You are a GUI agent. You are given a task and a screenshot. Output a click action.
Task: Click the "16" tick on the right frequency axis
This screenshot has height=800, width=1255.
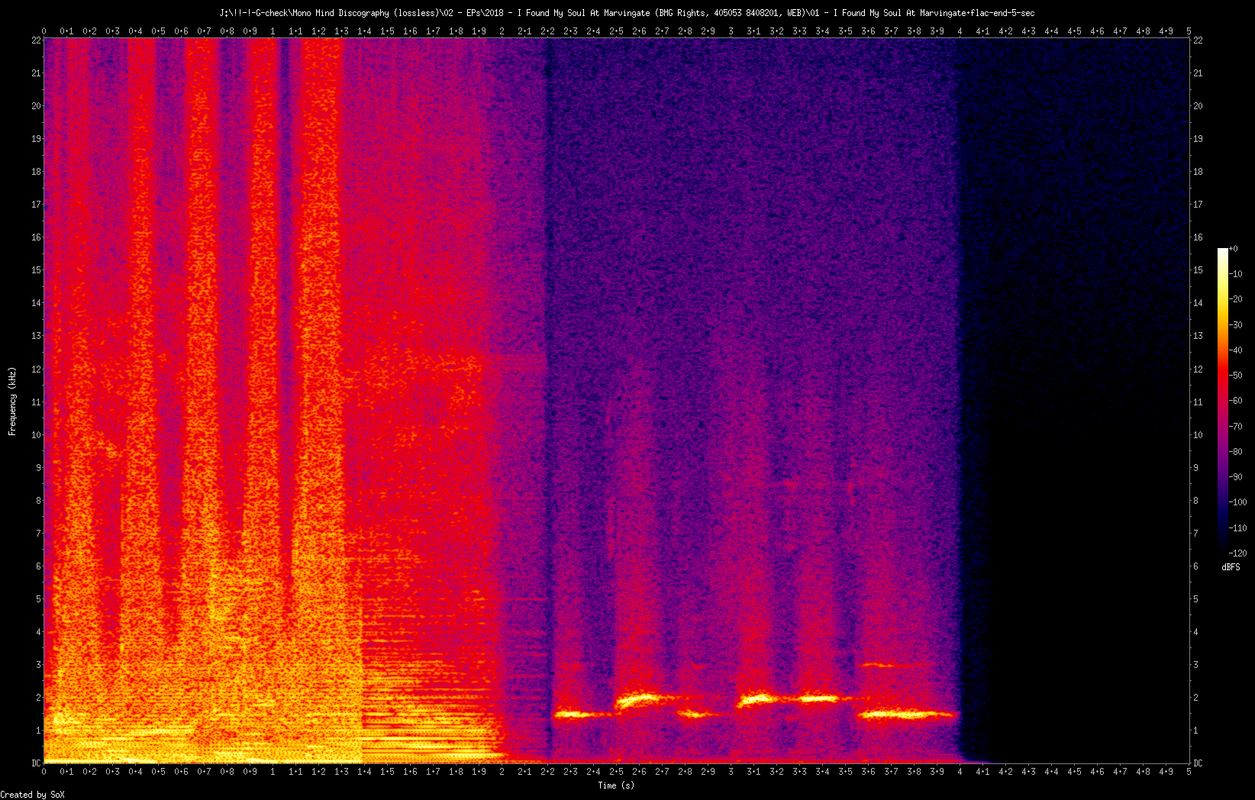(1199, 237)
